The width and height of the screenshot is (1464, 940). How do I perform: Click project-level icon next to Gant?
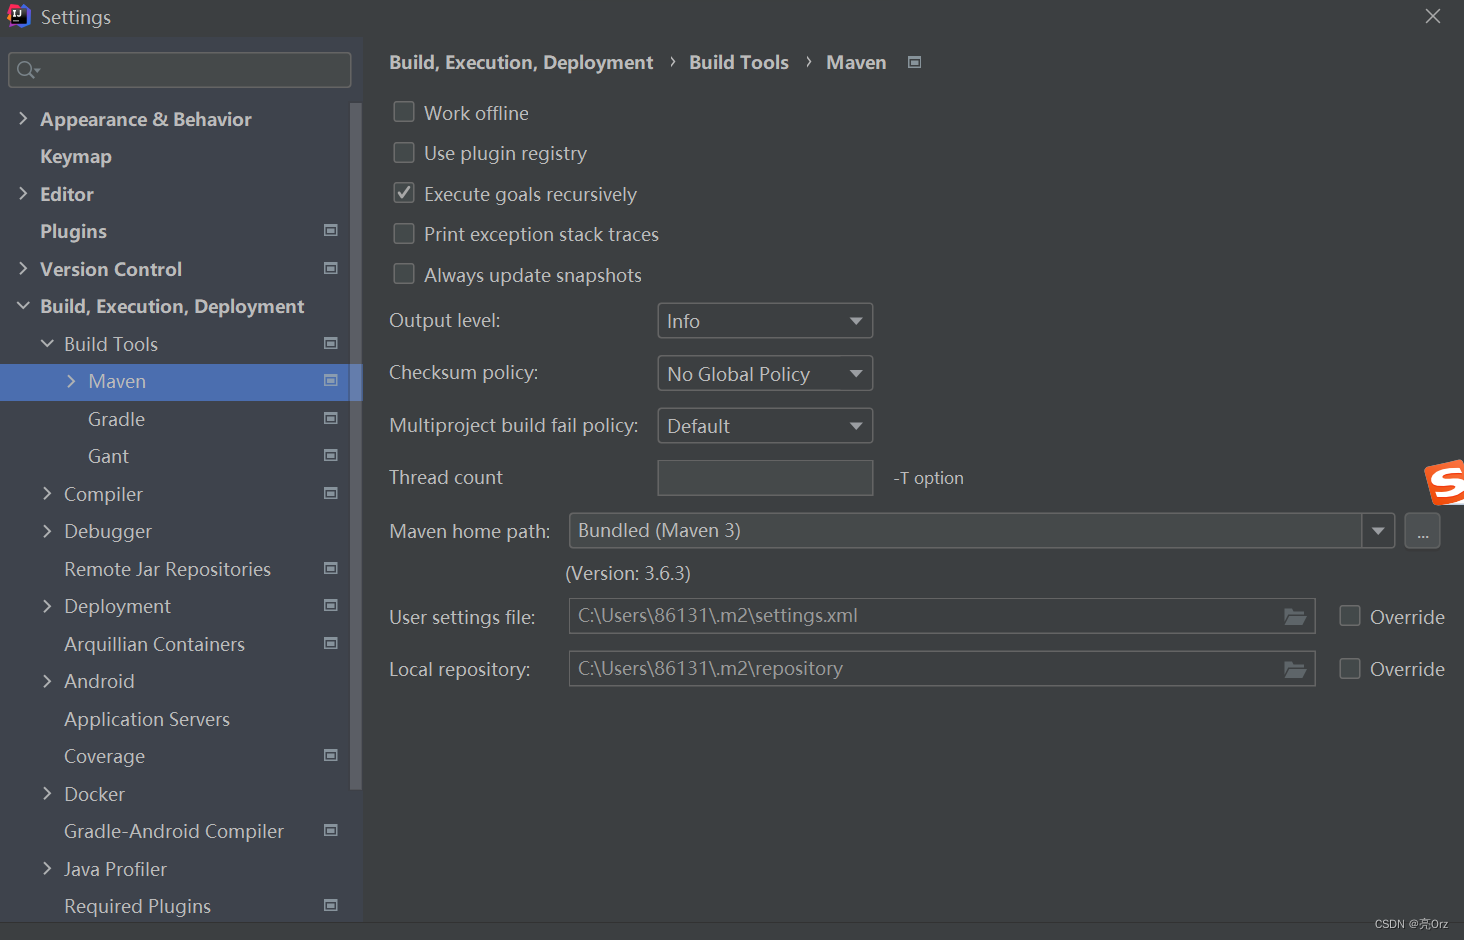pyautogui.click(x=331, y=456)
